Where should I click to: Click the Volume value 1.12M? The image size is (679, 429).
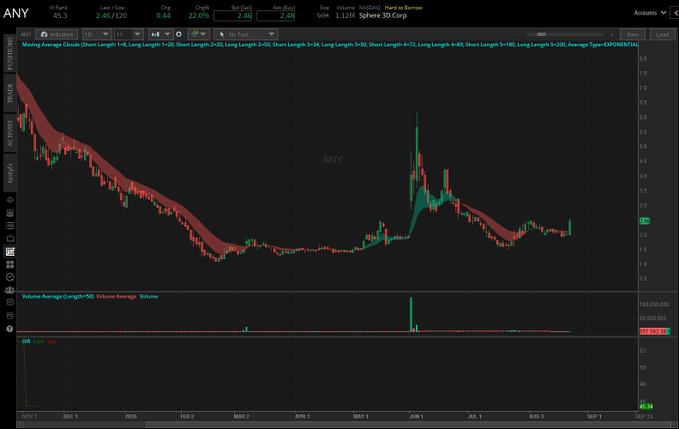[345, 16]
